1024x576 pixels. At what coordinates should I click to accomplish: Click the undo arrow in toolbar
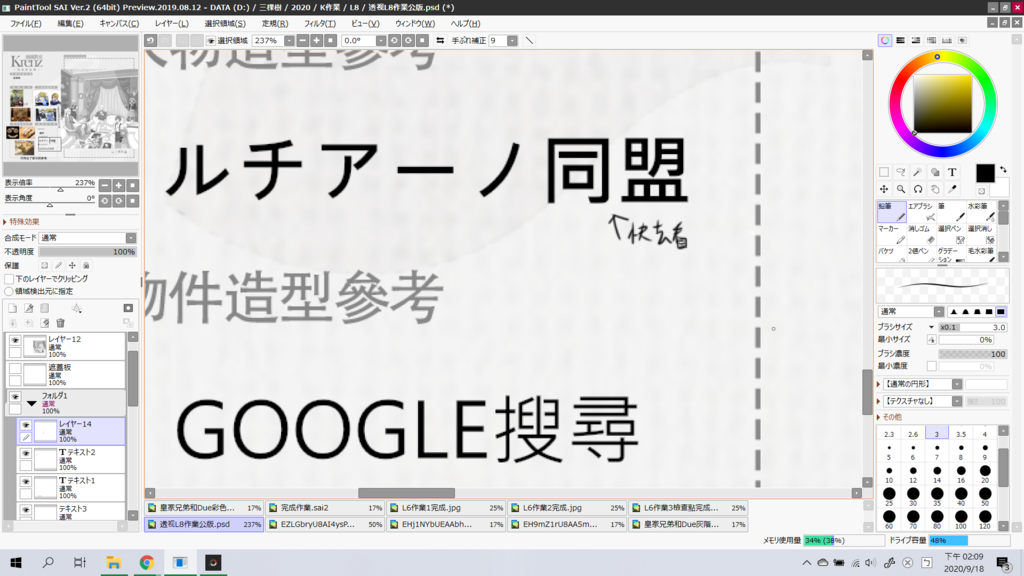click(x=150, y=40)
